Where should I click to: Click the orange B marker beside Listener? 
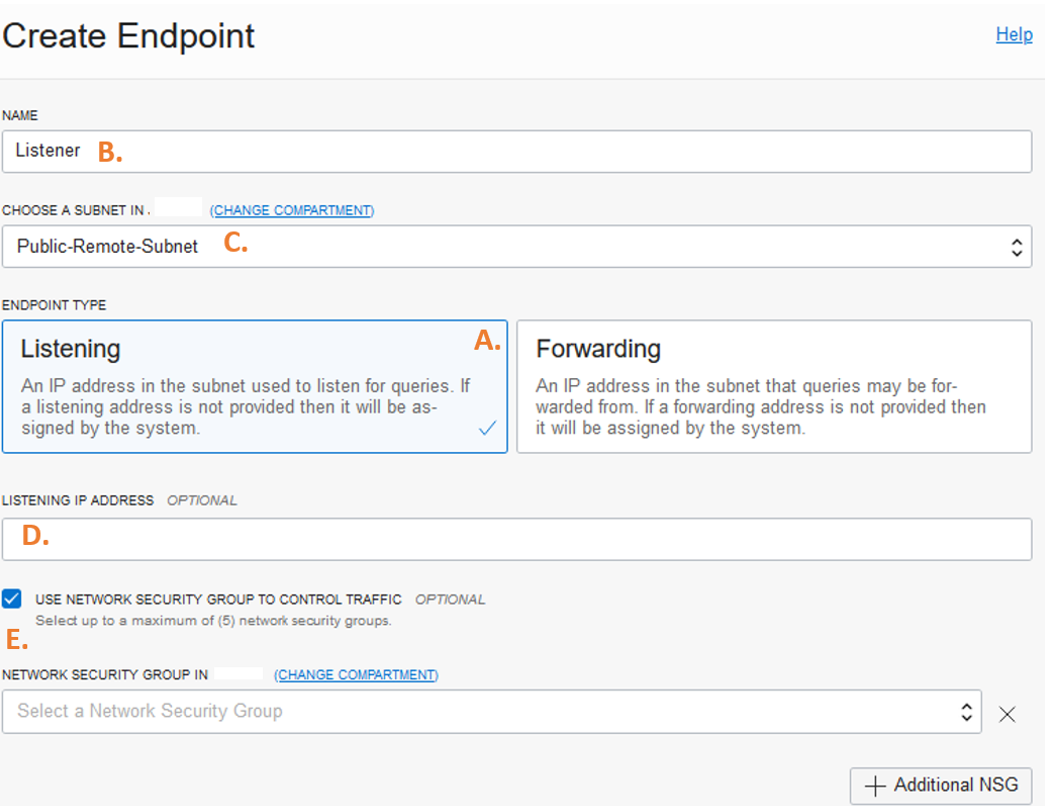tap(110, 152)
